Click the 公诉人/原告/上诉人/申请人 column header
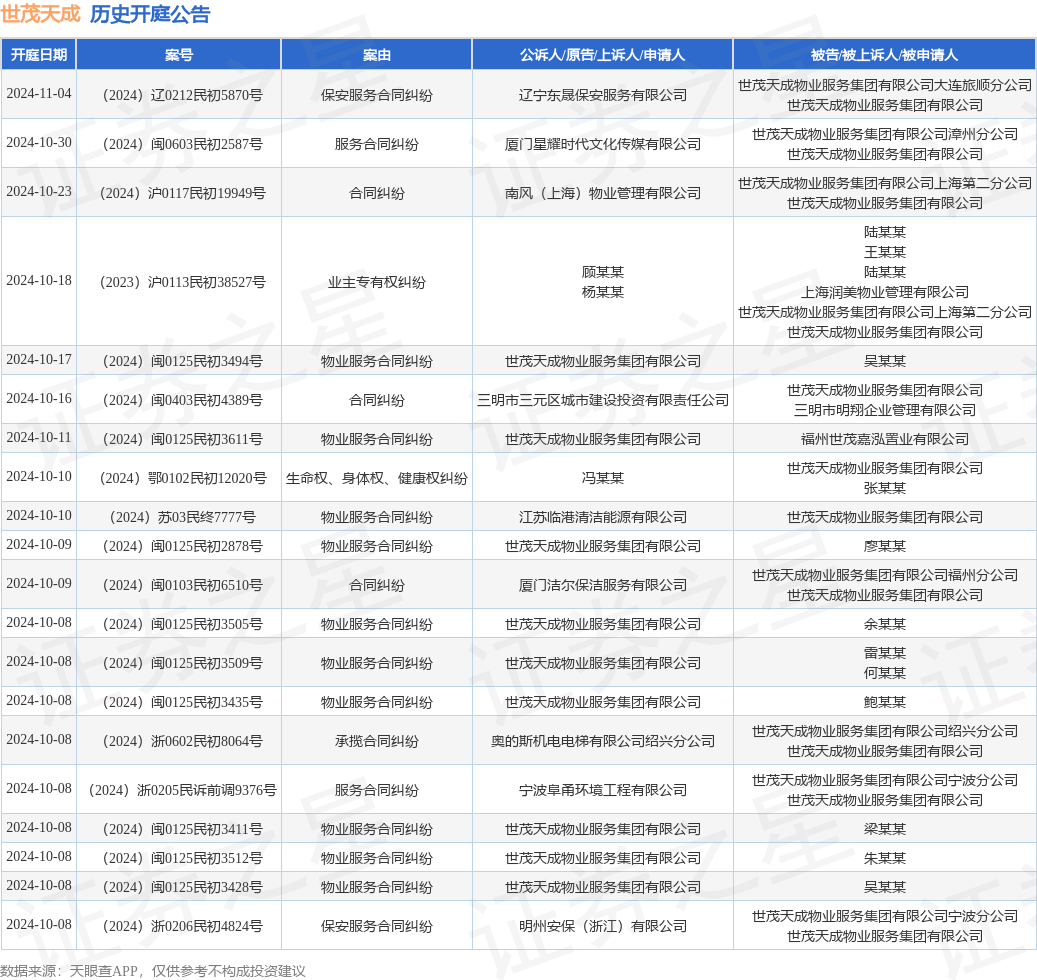This screenshot has width=1037, height=980. [x=602, y=55]
